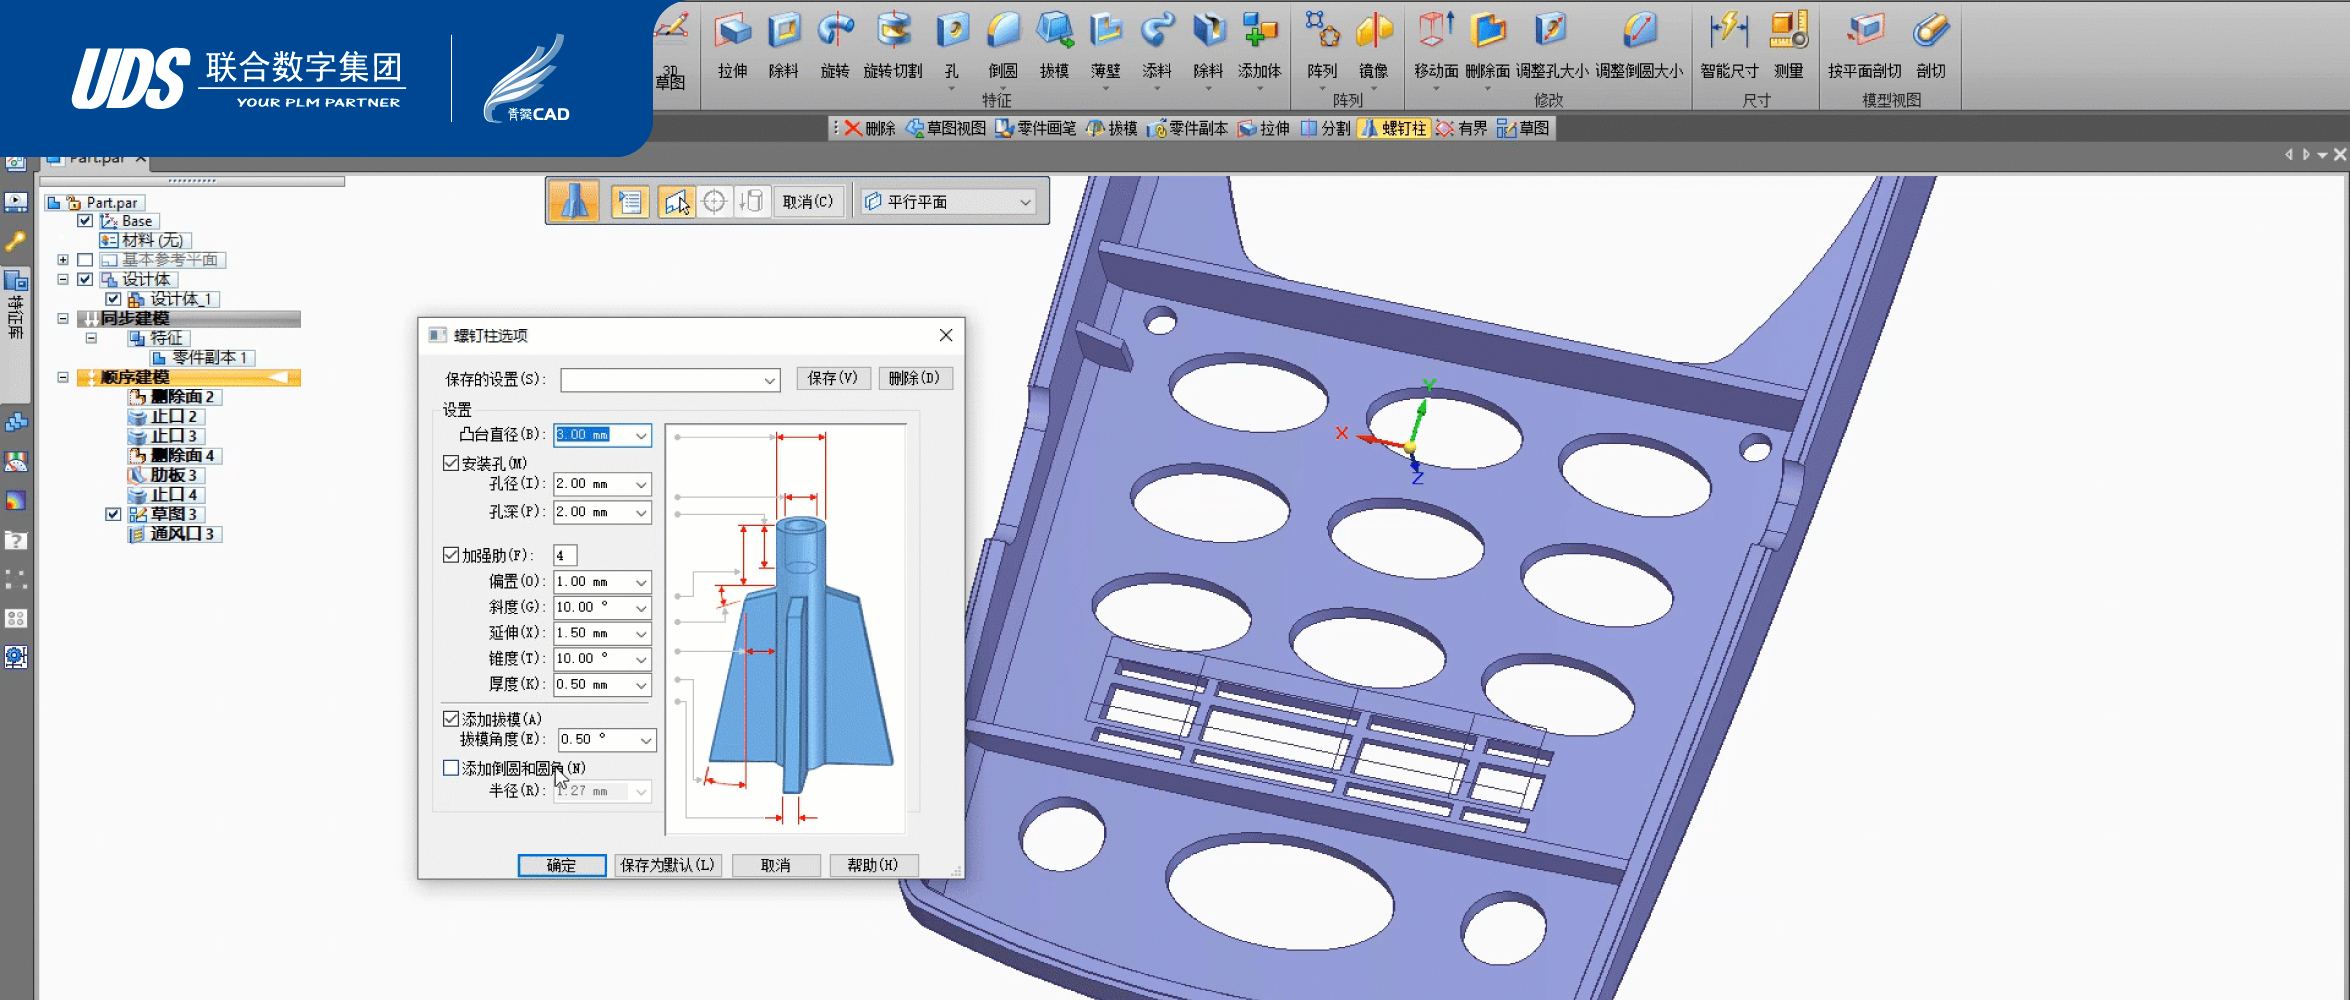Click 取消 at the dialog bottom
The height and width of the screenshot is (1000, 2350).
click(x=775, y=865)
